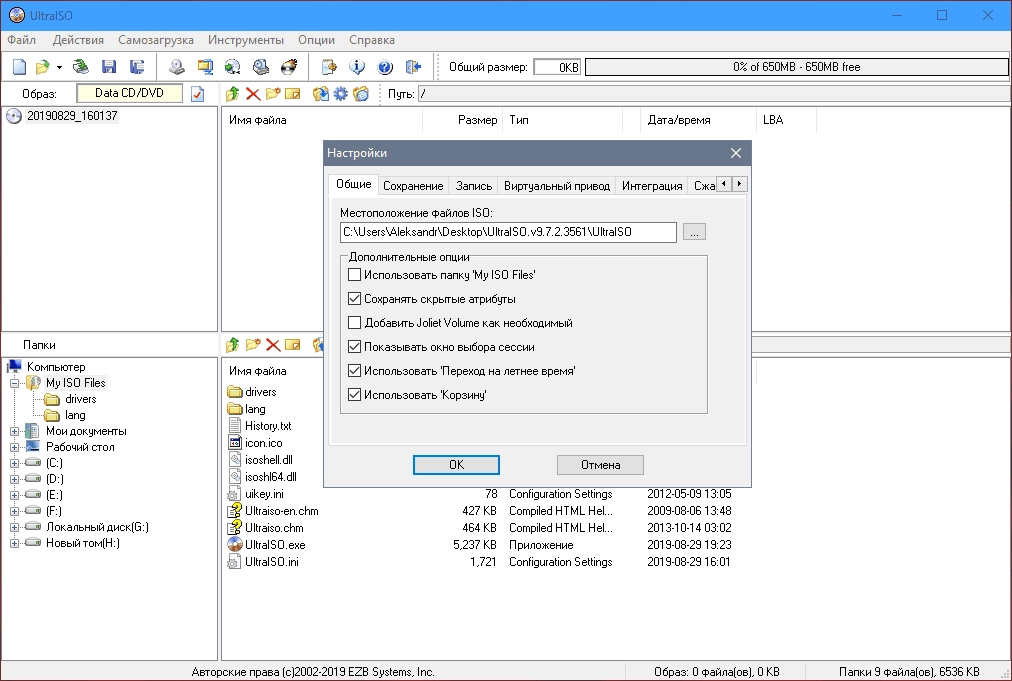1012x681 pixels.
Task: Expand the Мои документы tree node
Action: click(x=14, y=431)
